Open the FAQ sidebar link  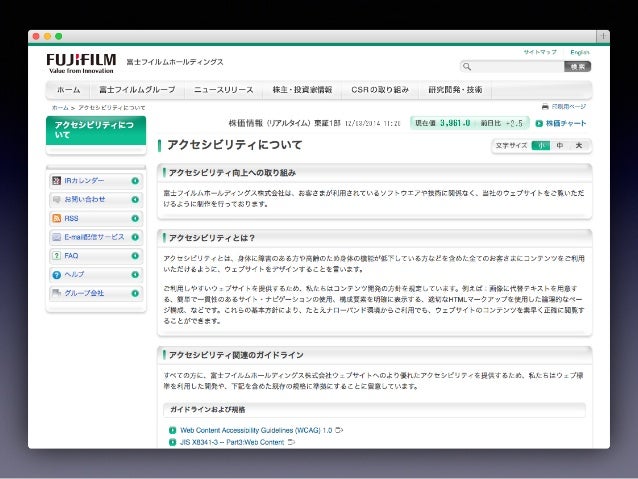pos(71,256)
